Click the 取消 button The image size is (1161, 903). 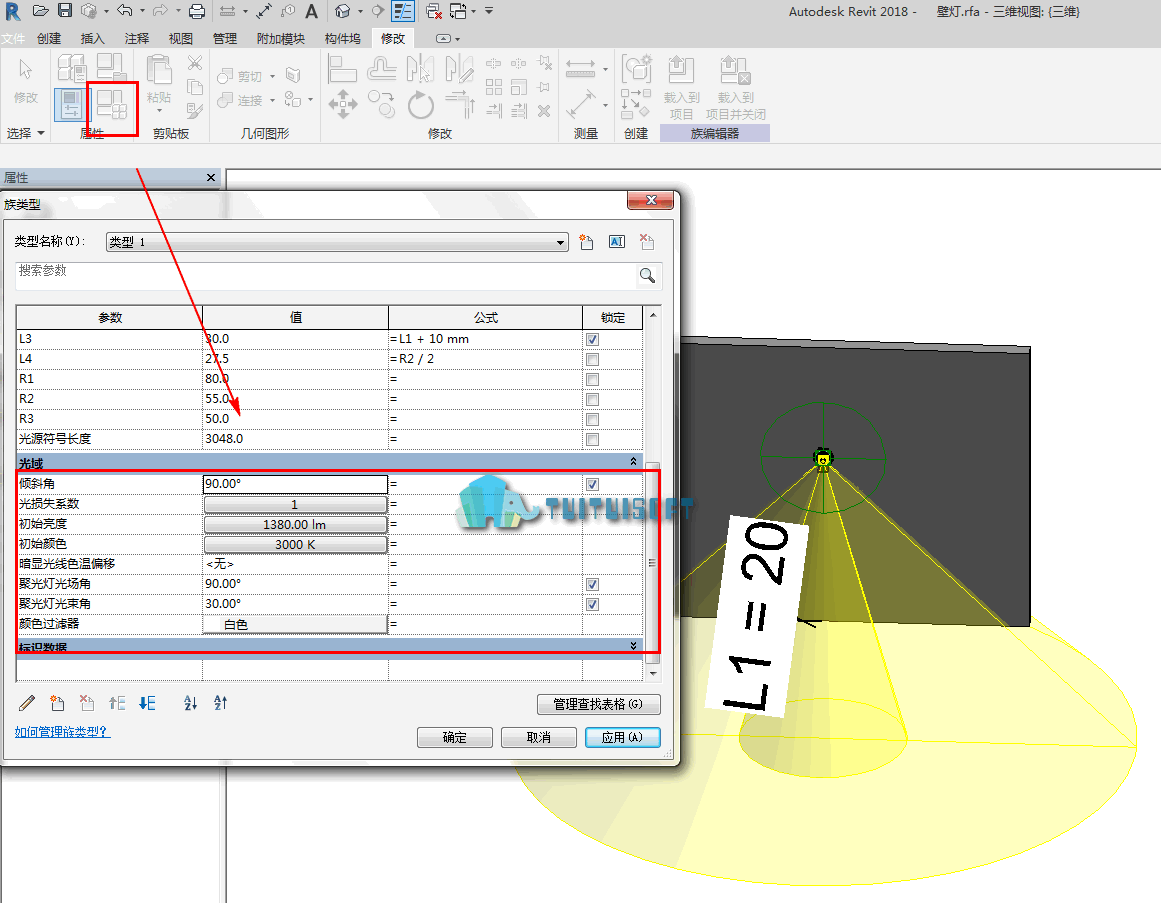(538, 737)
